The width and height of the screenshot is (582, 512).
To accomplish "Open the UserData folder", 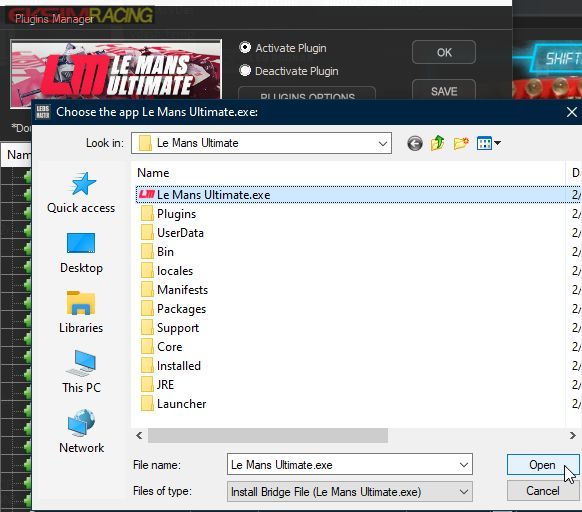I will [172, 233].
